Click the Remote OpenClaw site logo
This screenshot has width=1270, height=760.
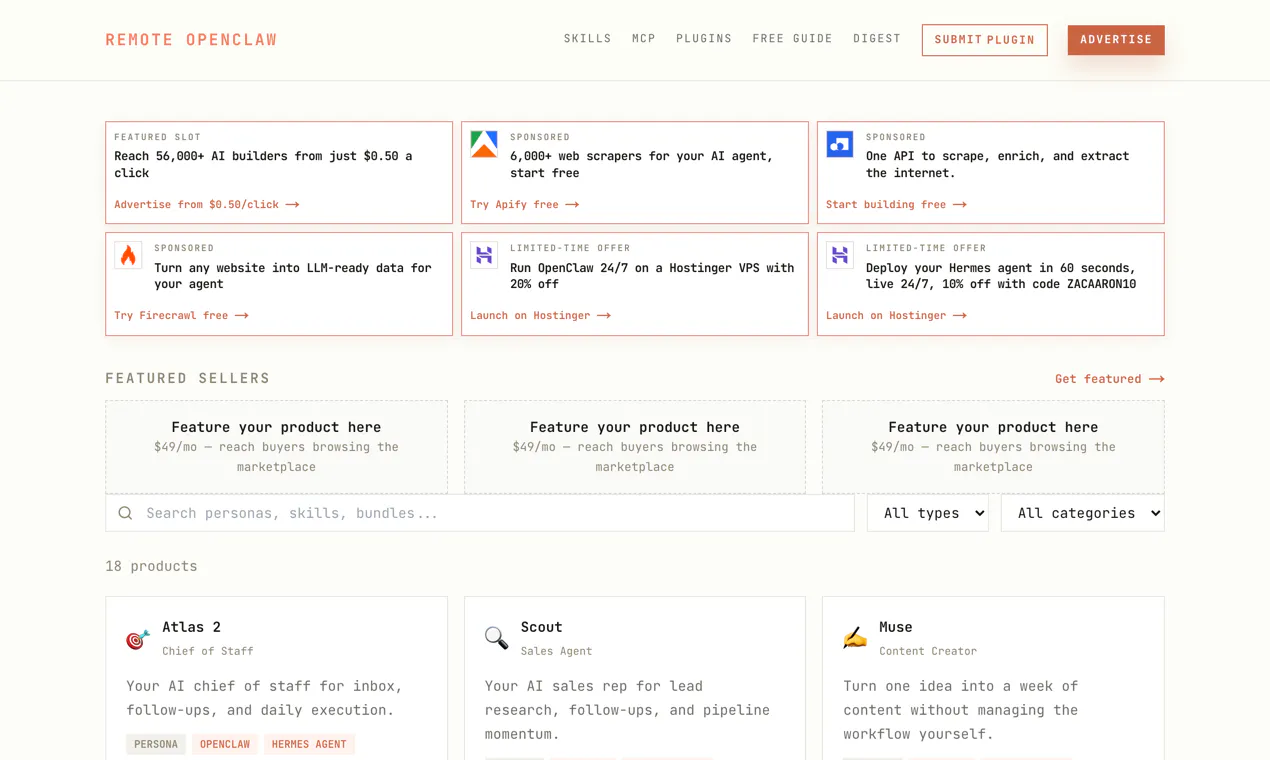tap(191, 40)
